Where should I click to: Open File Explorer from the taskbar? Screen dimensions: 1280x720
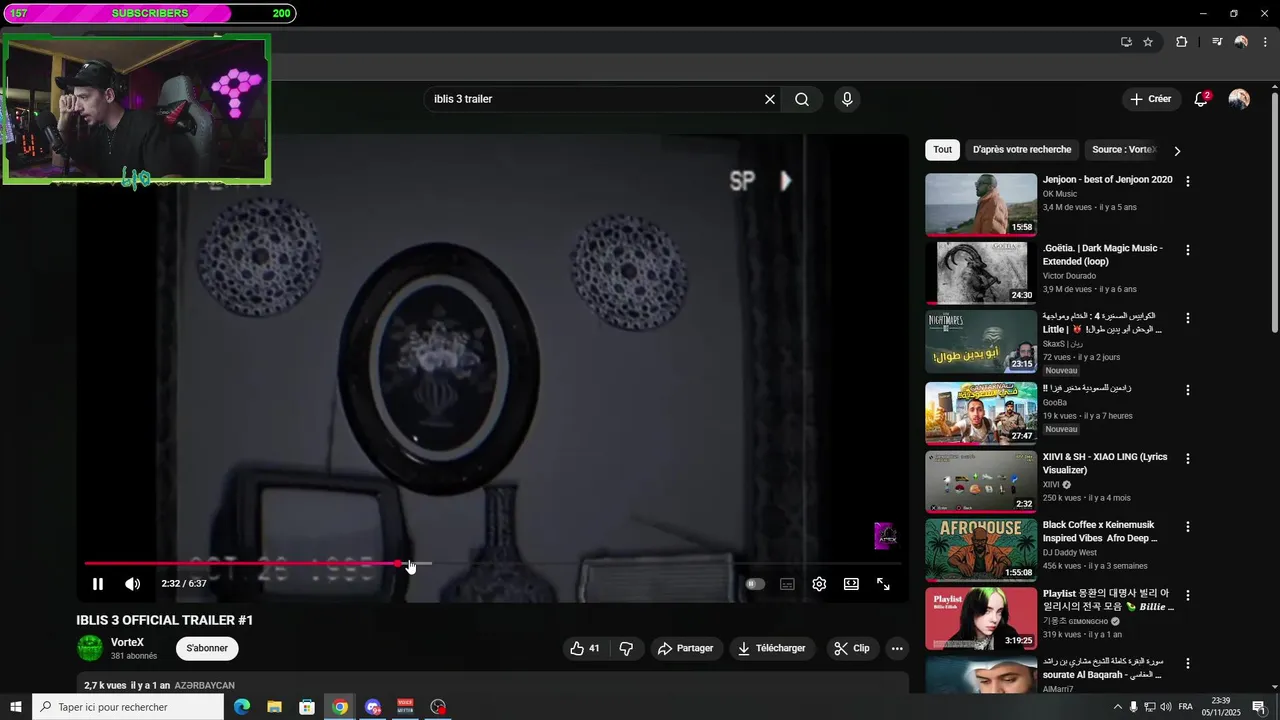[274, 707]
